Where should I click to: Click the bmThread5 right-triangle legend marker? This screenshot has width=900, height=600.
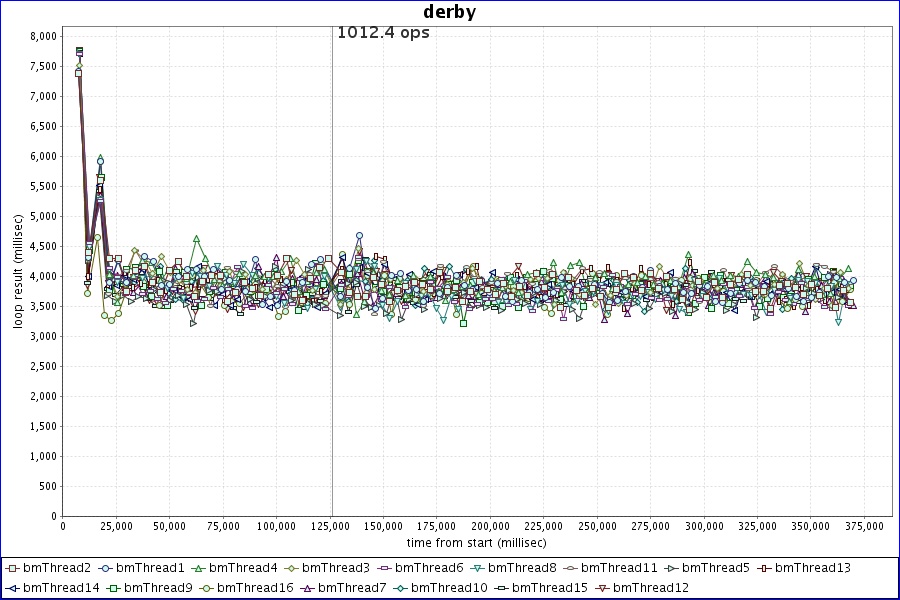670,568
